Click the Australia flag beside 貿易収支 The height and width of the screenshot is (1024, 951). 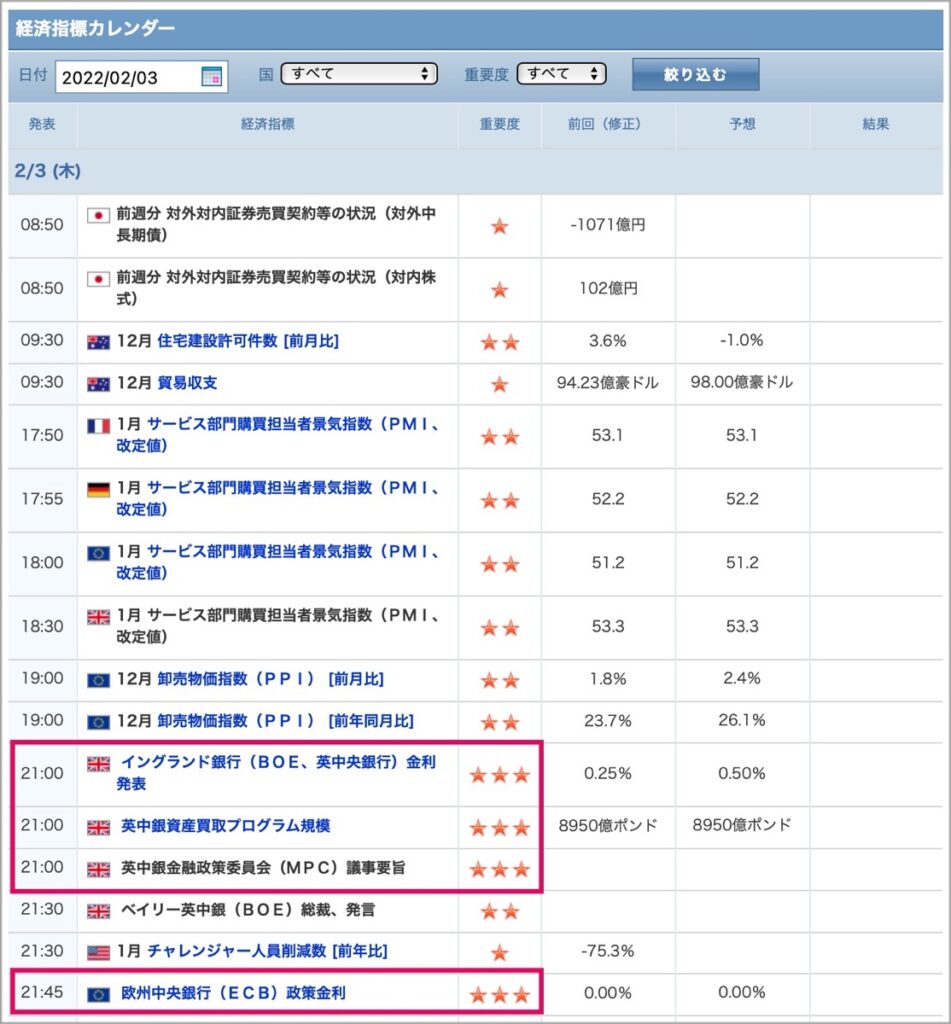98,384
